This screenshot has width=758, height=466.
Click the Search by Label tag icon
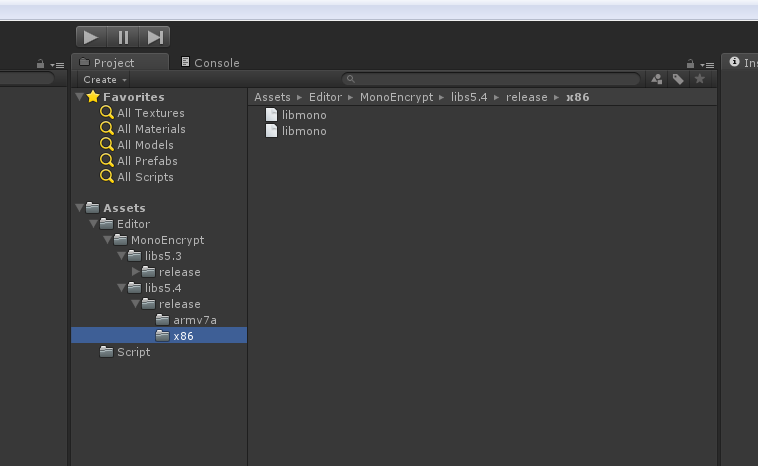678,79
